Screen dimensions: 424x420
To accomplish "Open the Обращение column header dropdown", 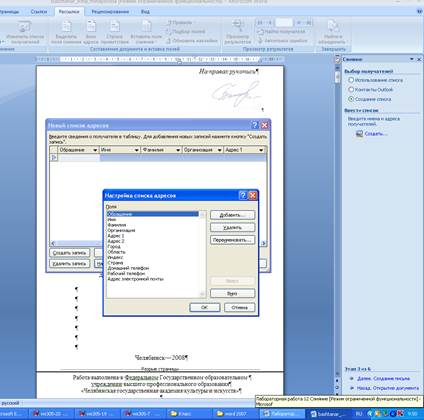I will (95, 150).
